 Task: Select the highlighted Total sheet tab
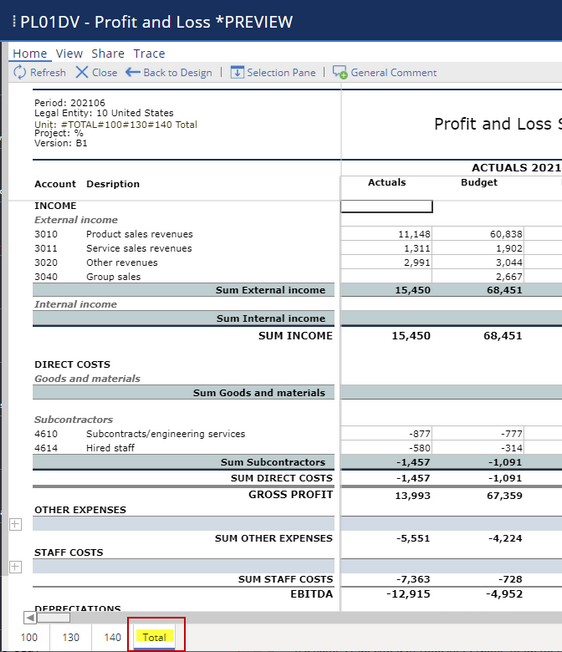coord(155,637)
